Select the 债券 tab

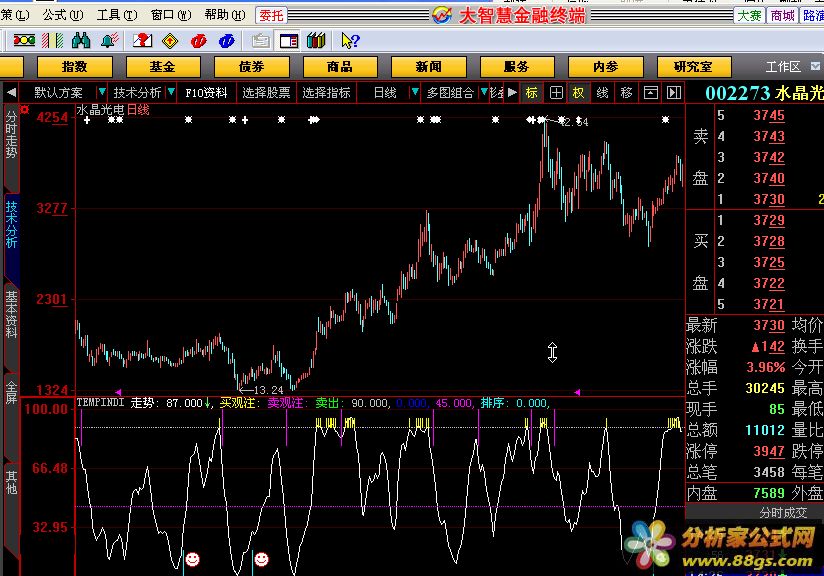[x=251, y=67]
